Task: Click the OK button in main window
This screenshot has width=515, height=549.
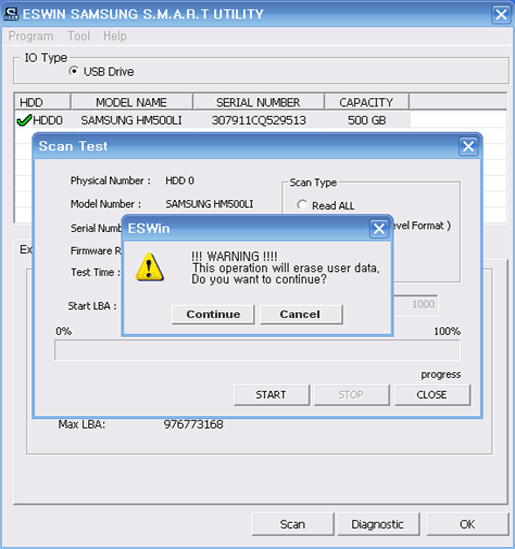Action: pyautogui.click(x=467, y=524)
